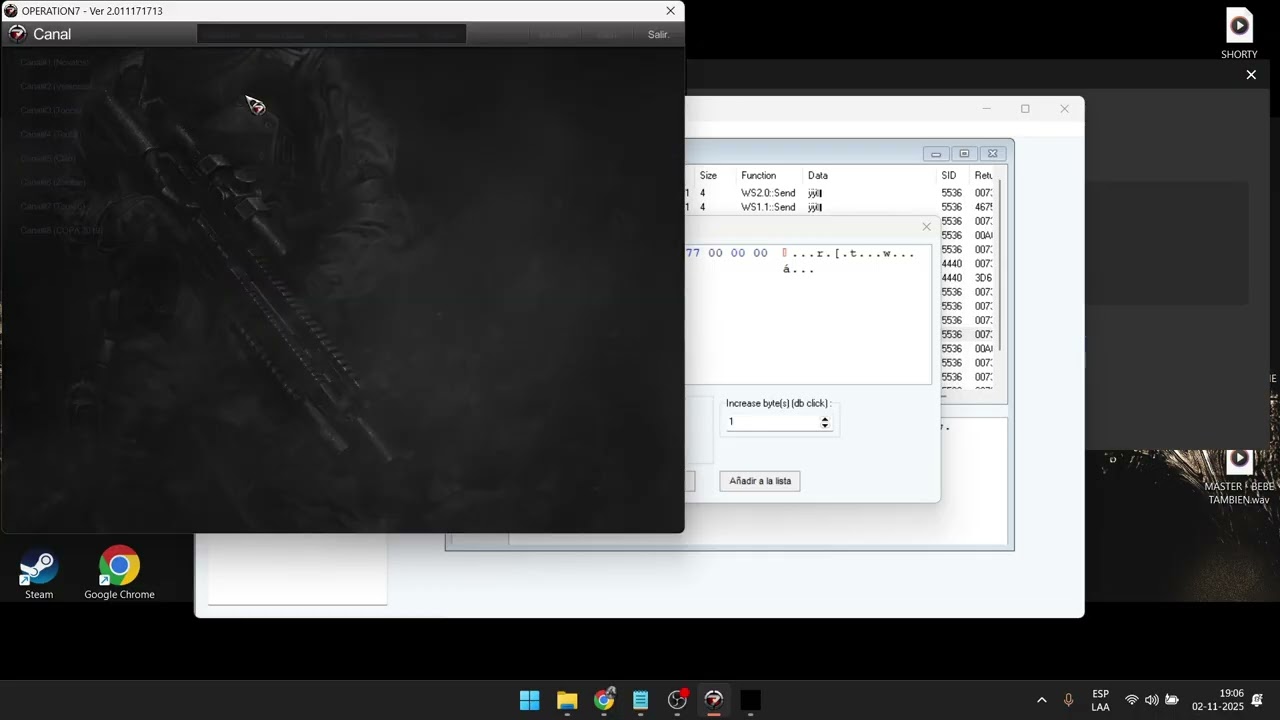Maximize the background white application window

(1025, 109)
